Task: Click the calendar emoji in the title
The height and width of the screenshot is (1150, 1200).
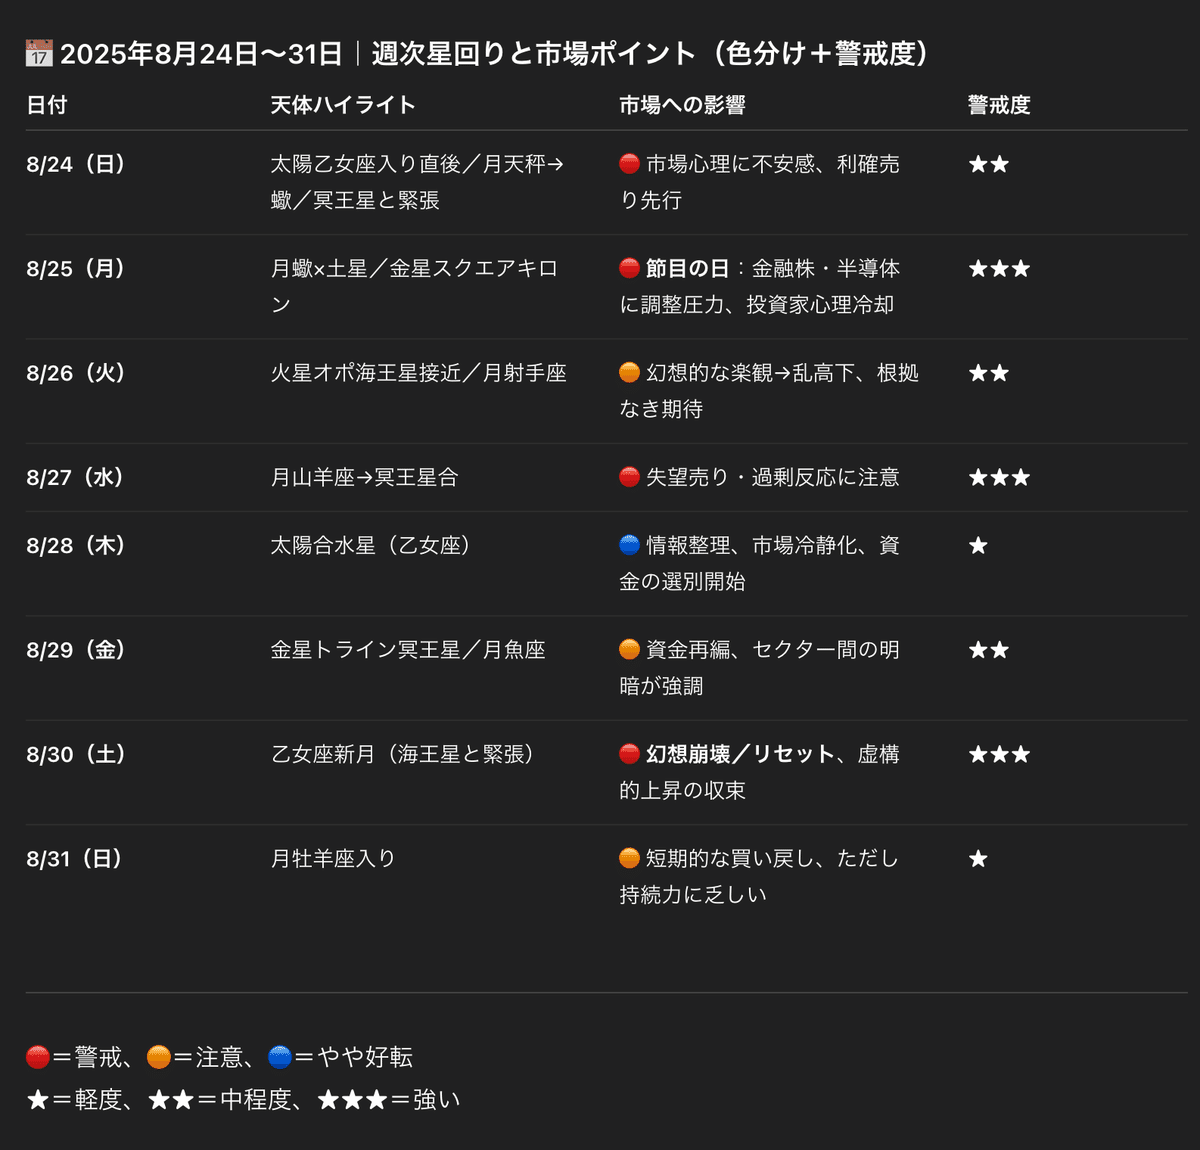Action: pos(39,53)
